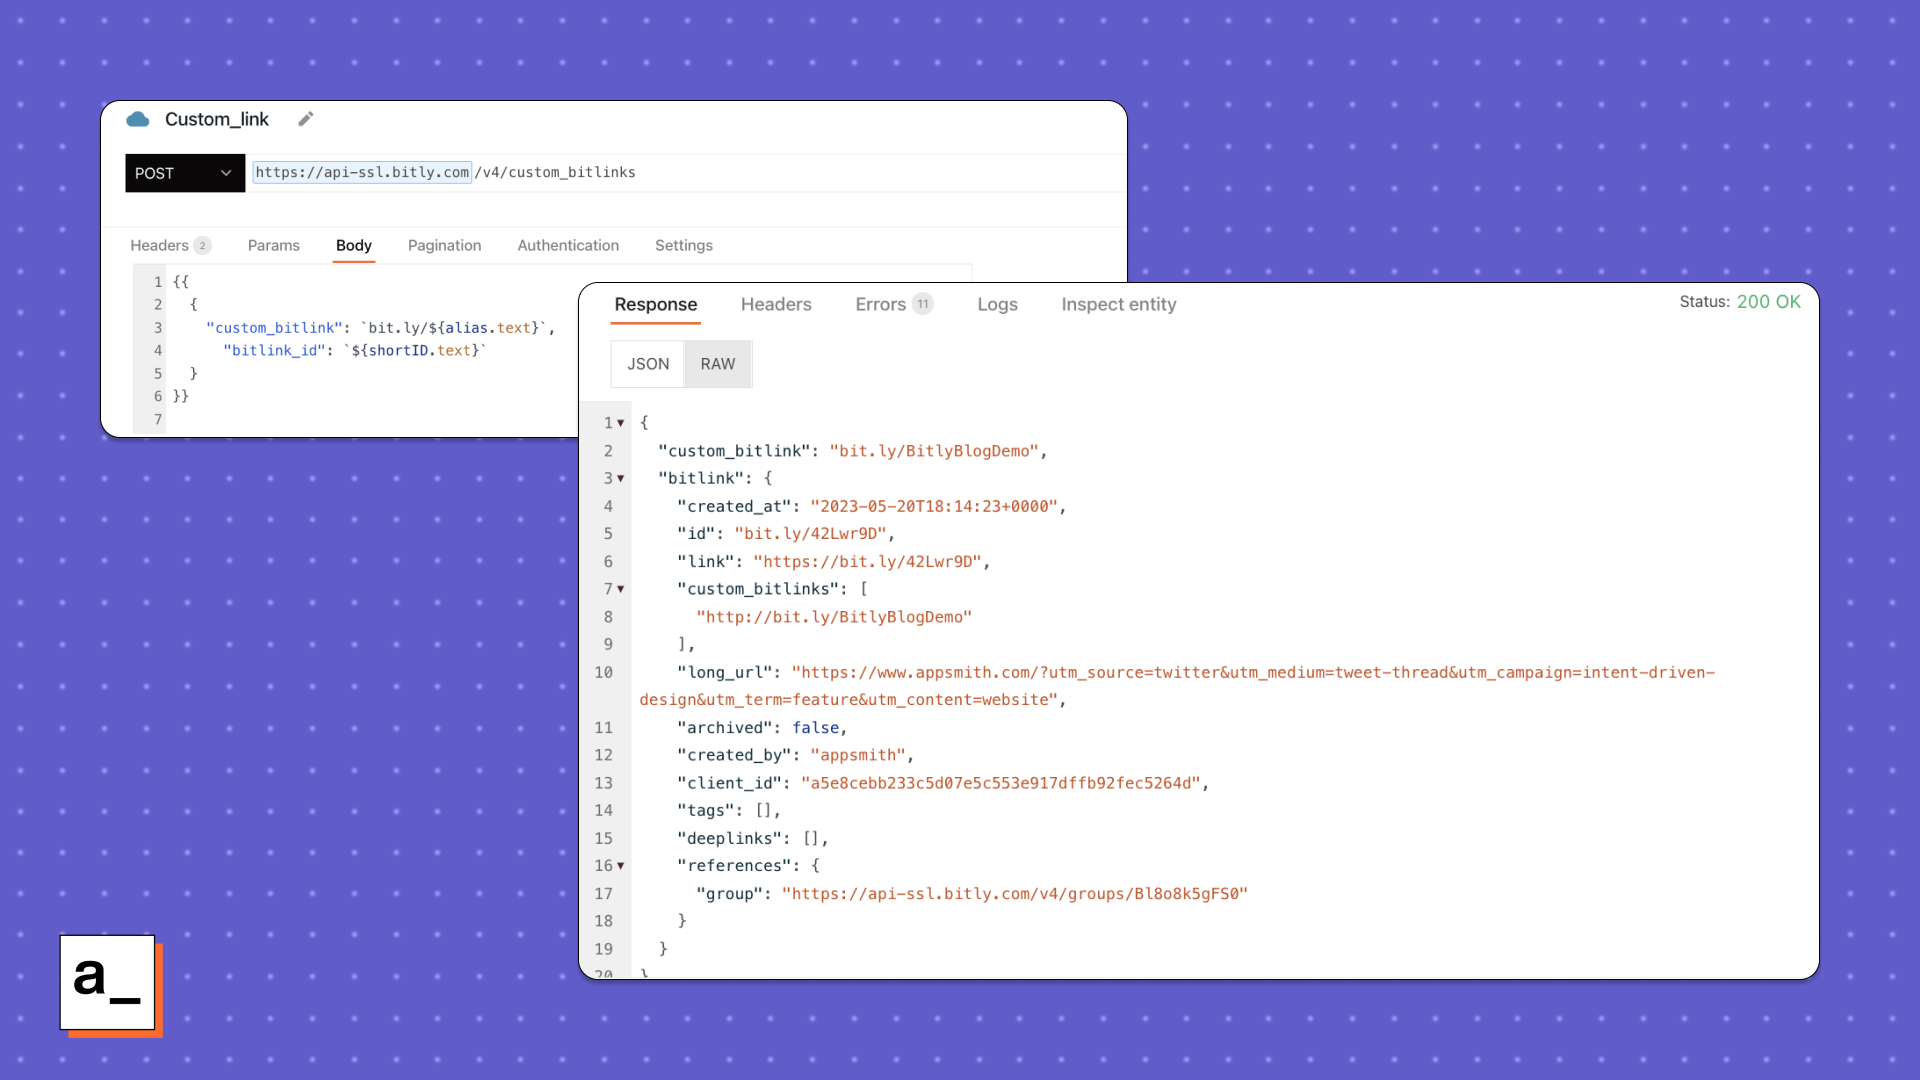The height and width of the screenshot is (1080, 1920).
Task: Select the Response tab
Action: pos(656,304)
